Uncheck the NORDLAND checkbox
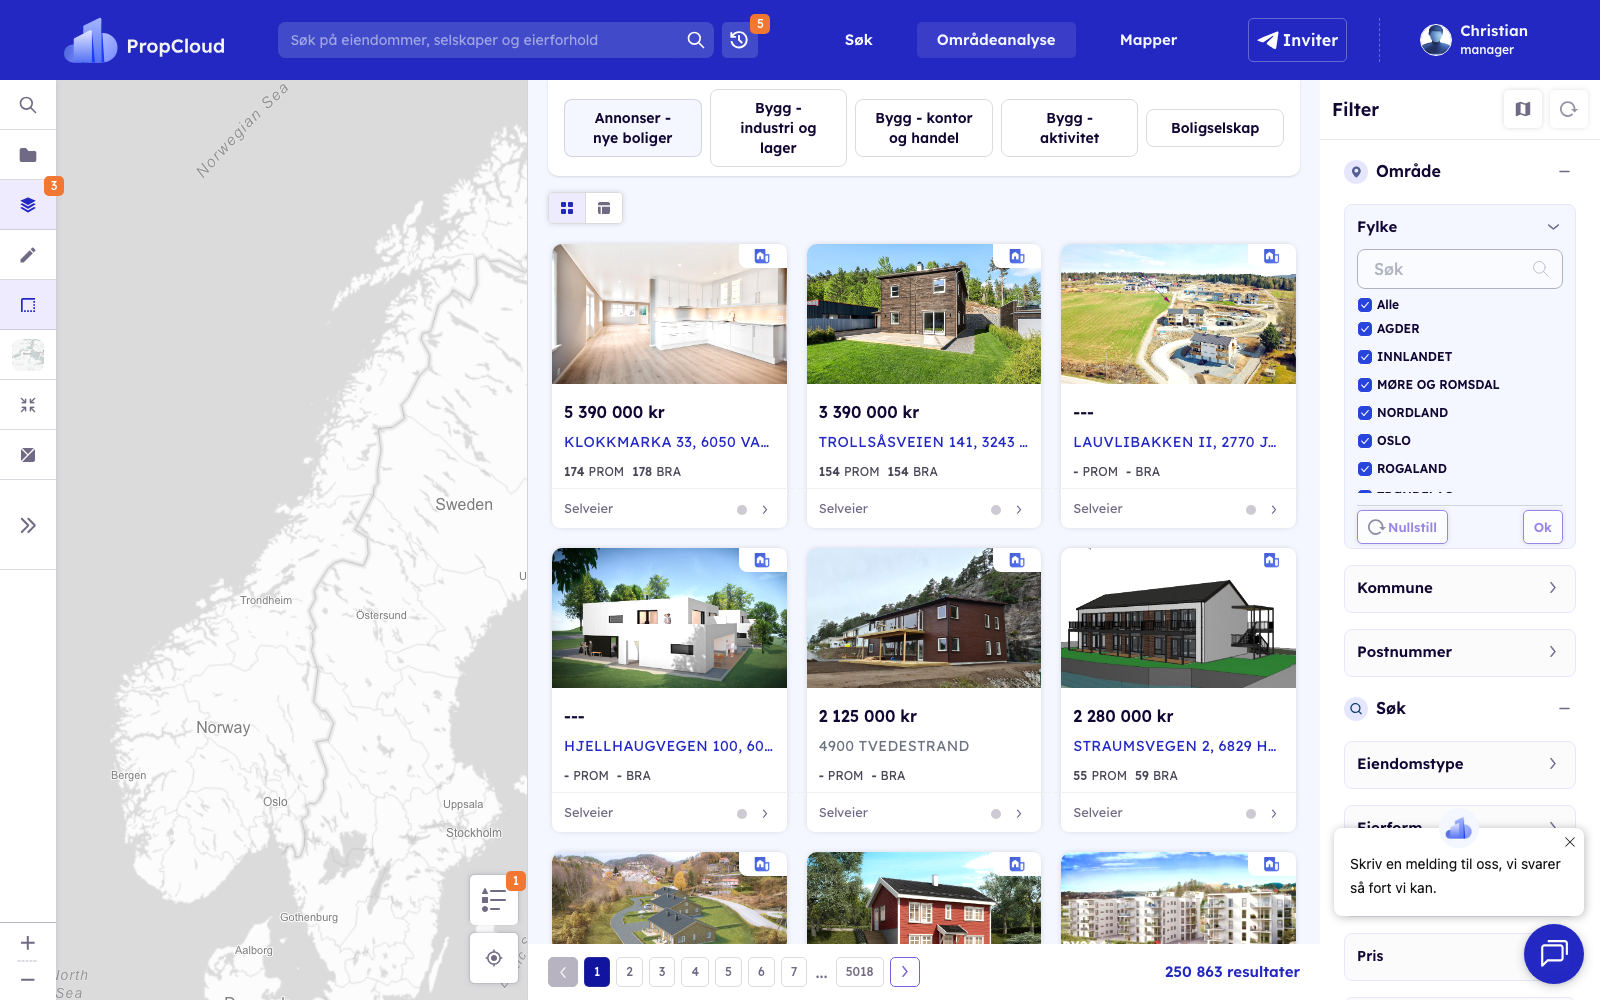The image size is (1600, 1000). [1365, 413]
